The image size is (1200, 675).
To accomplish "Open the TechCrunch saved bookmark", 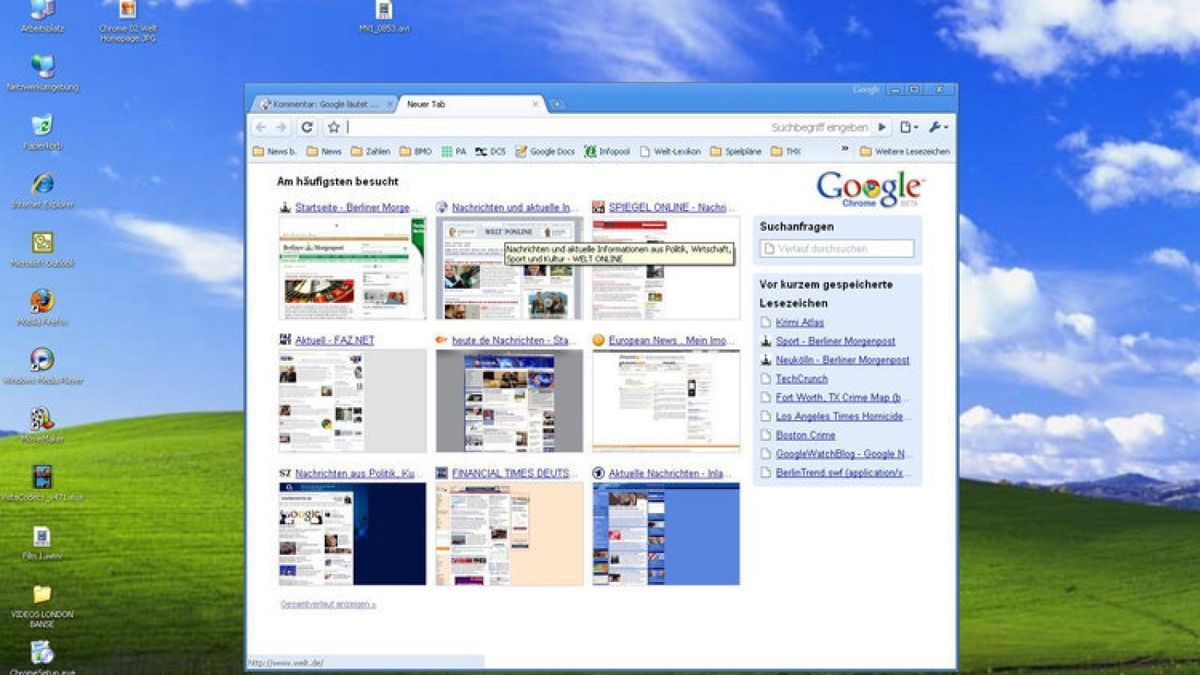I will coord(803,378).
